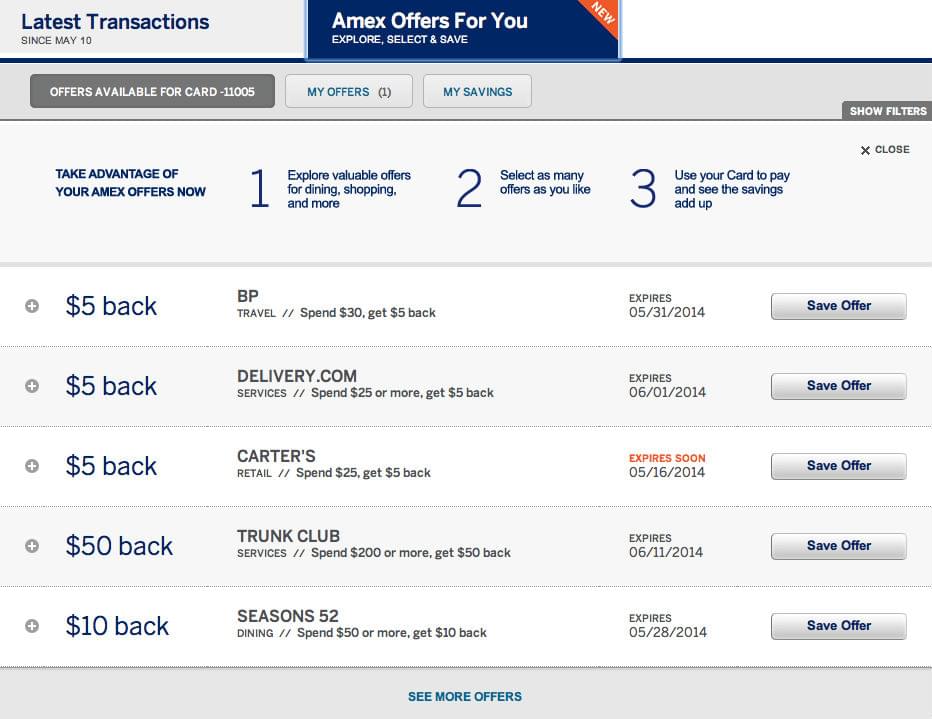This screenshot has height=719, width=932.
Task: Click 'Spend $30, get $5 back' text
Action: (x=367, y=313)
